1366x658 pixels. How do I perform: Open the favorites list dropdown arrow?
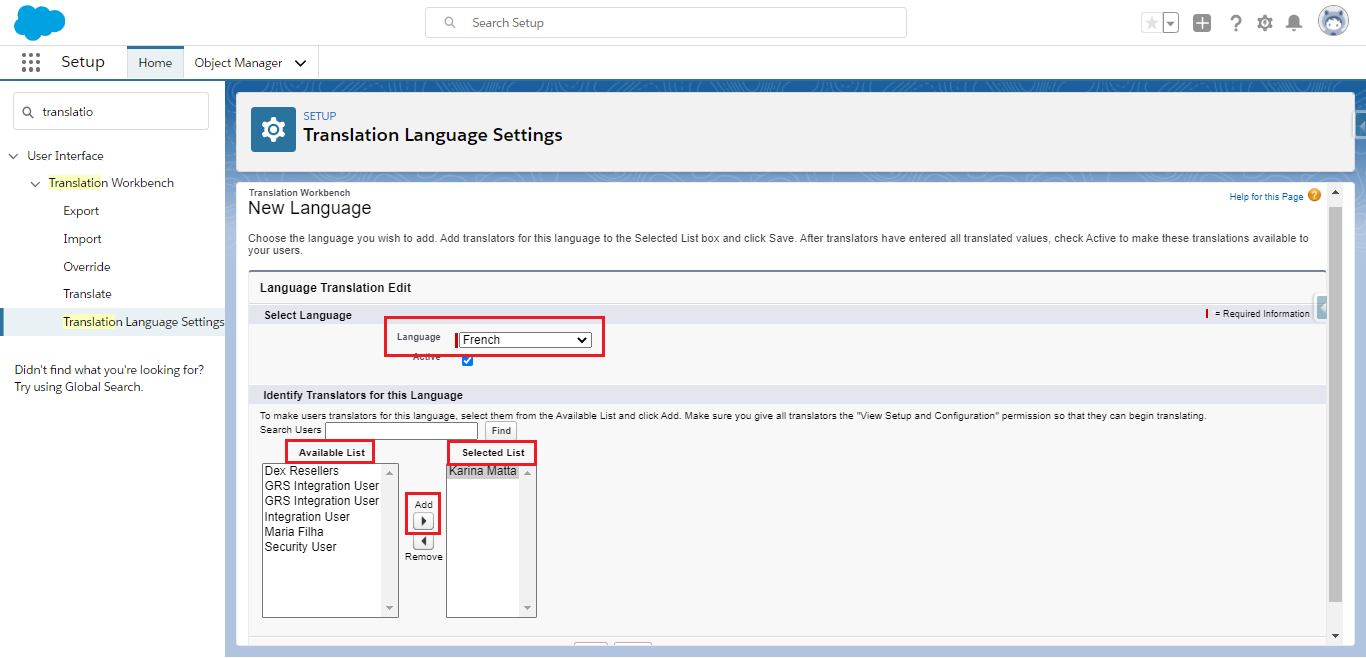pos(1171,23)
